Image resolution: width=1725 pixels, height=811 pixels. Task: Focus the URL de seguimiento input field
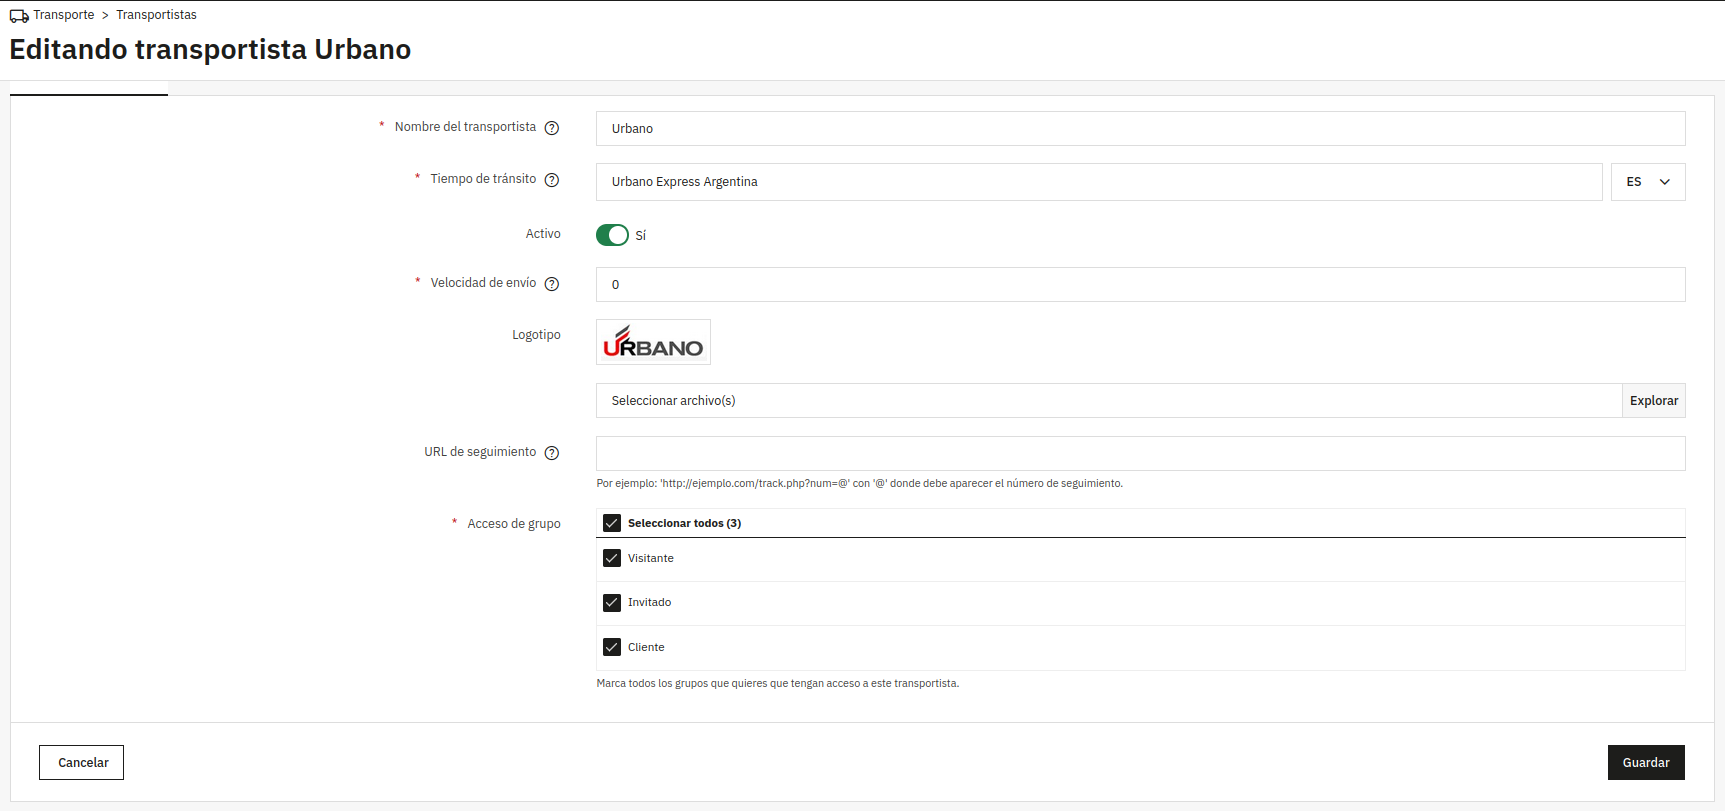pos(1140,453)
